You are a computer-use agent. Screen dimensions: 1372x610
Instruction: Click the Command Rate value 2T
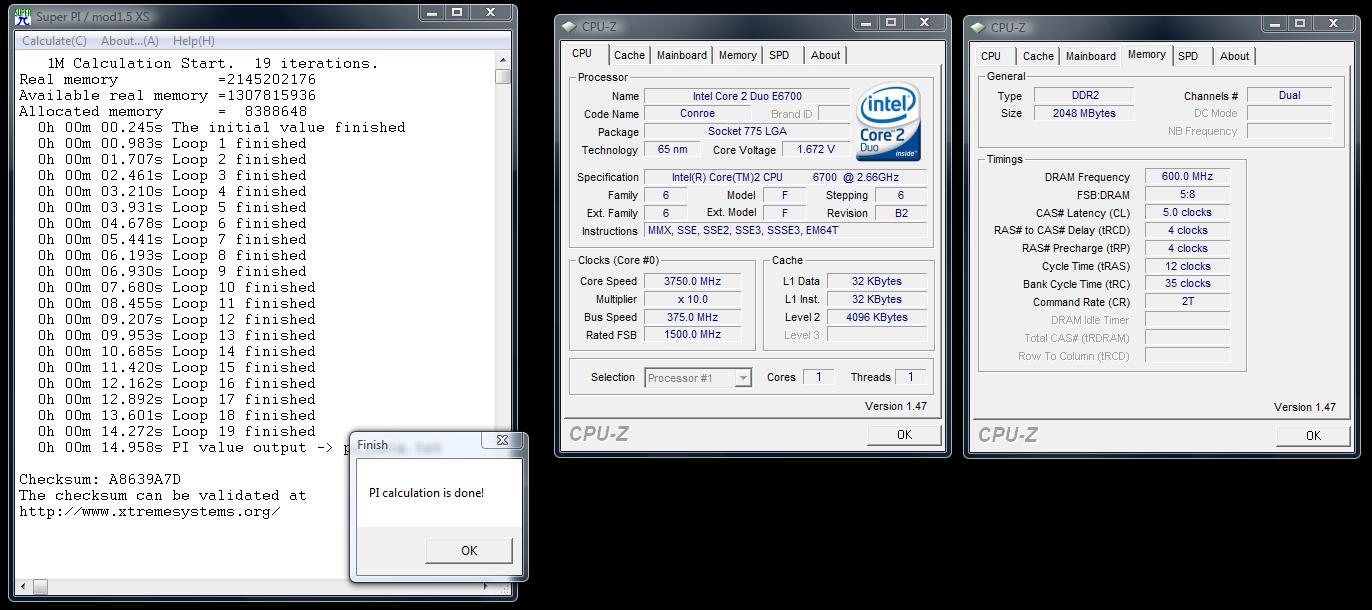(1187, 302)
